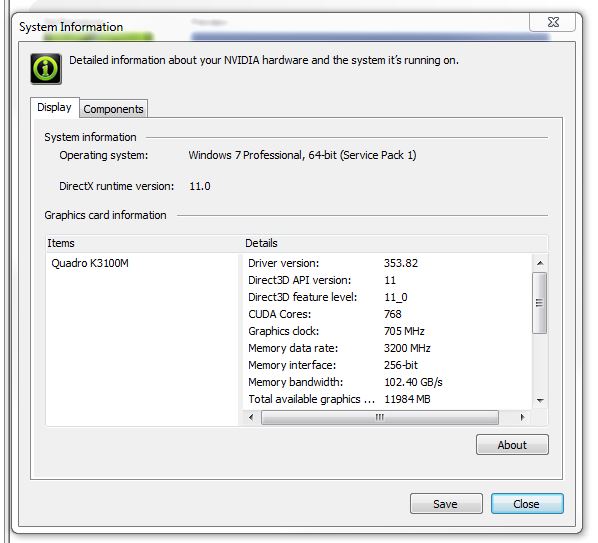Click the CUDA Cores label

[280, 314]
